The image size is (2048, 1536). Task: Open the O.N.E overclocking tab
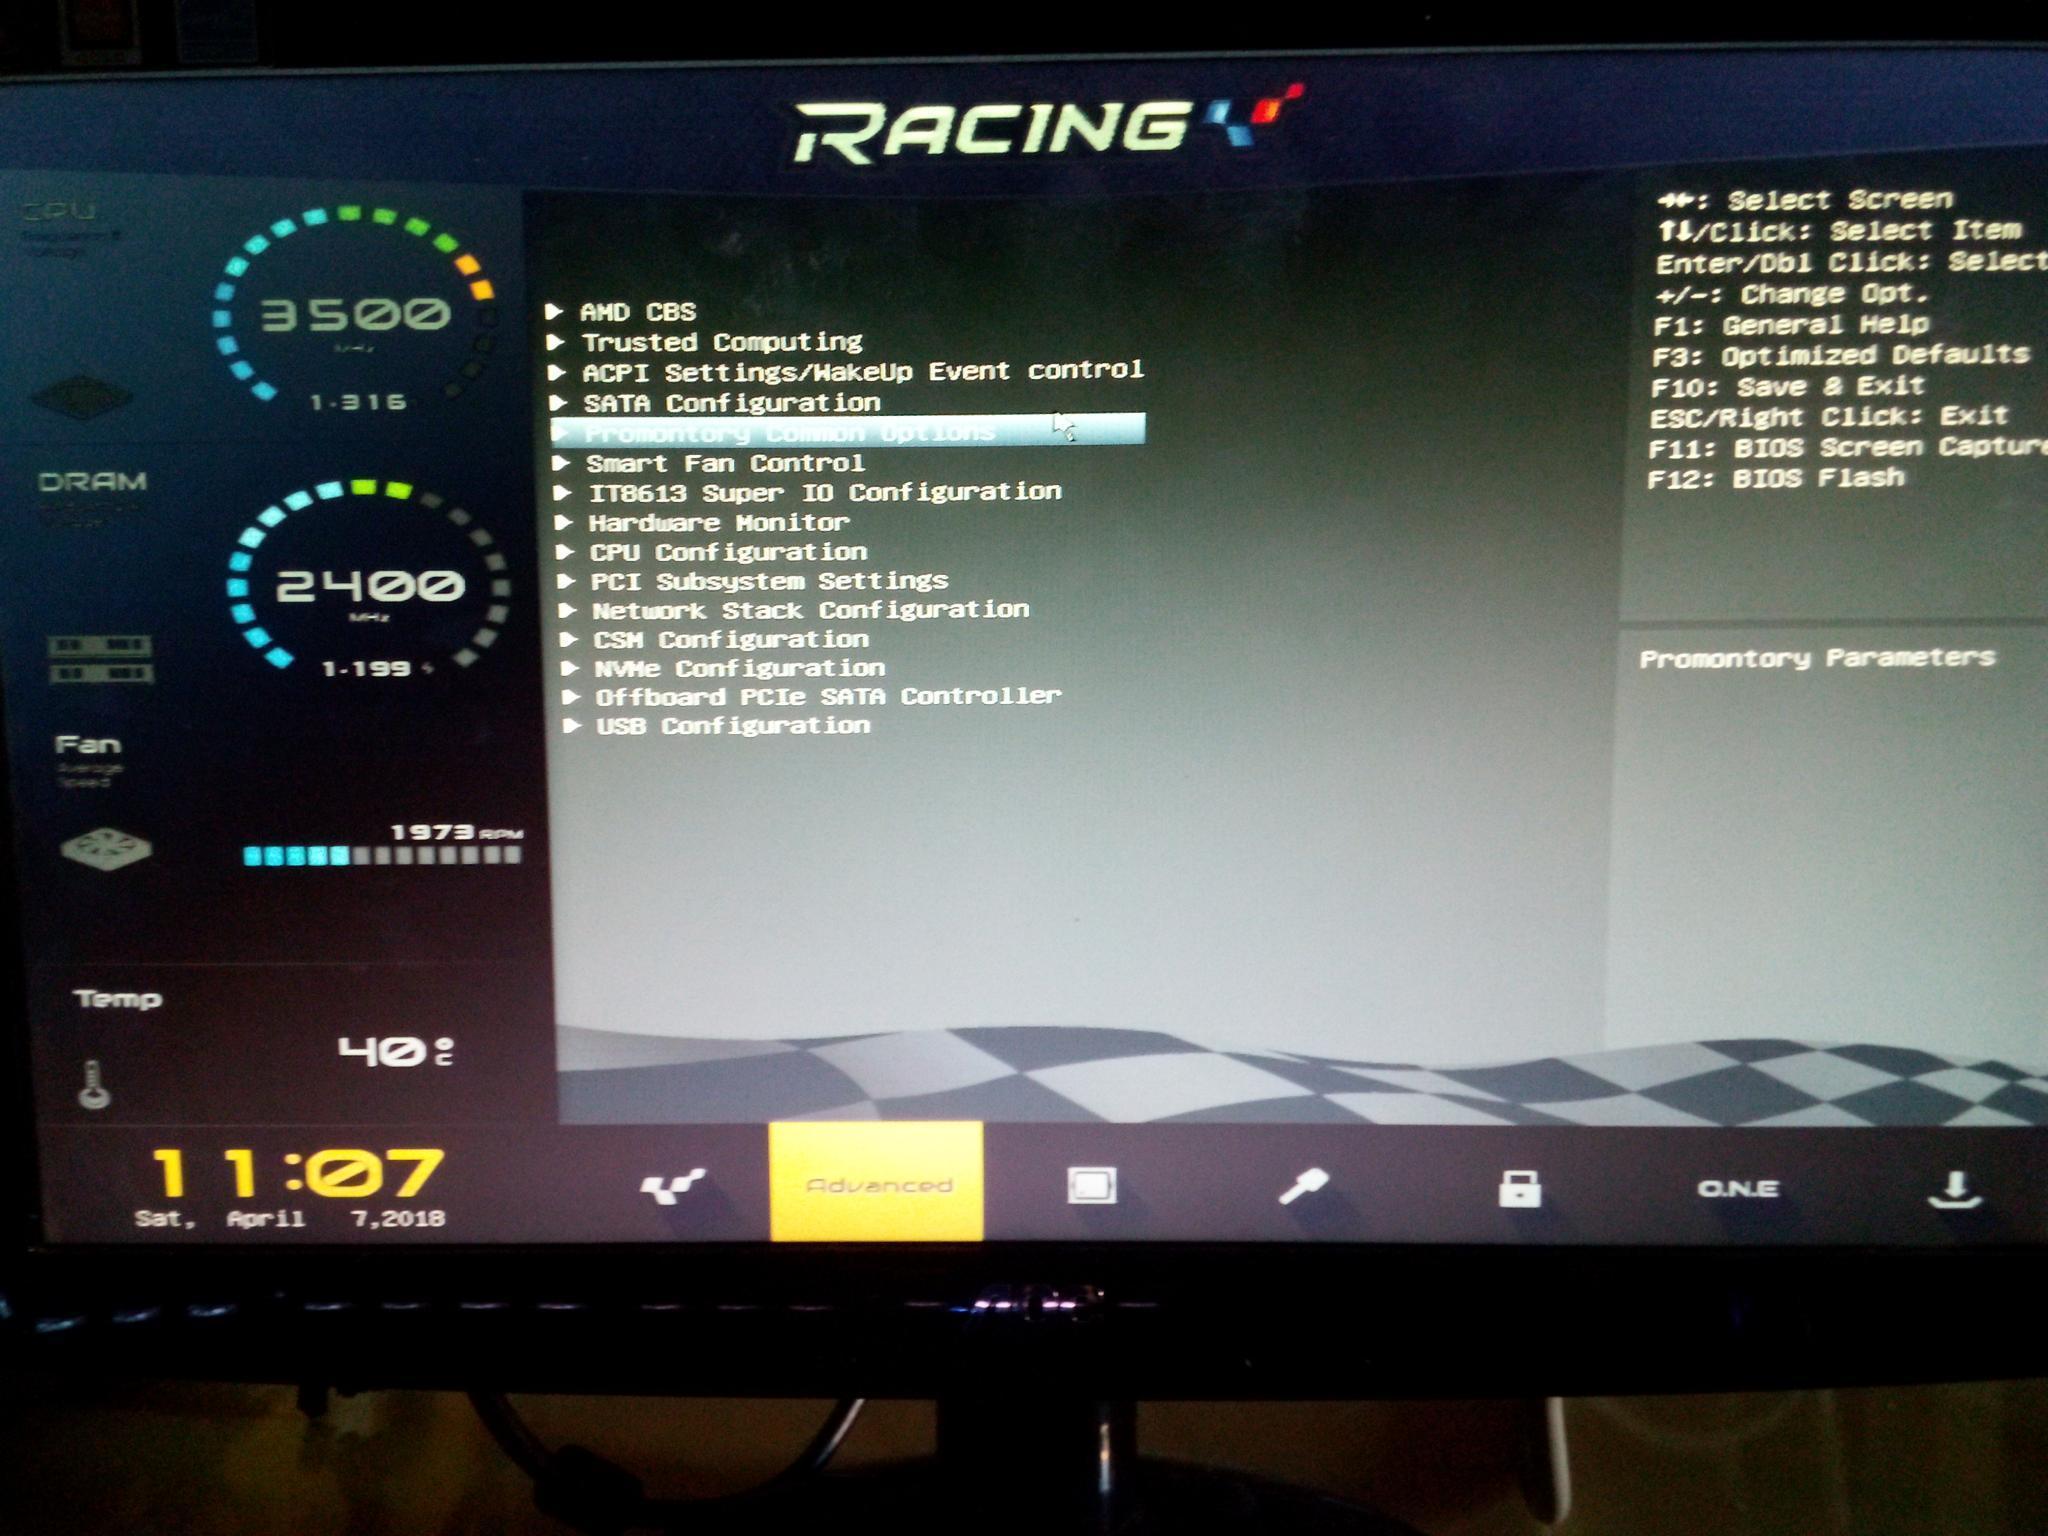(1738, 1189)
